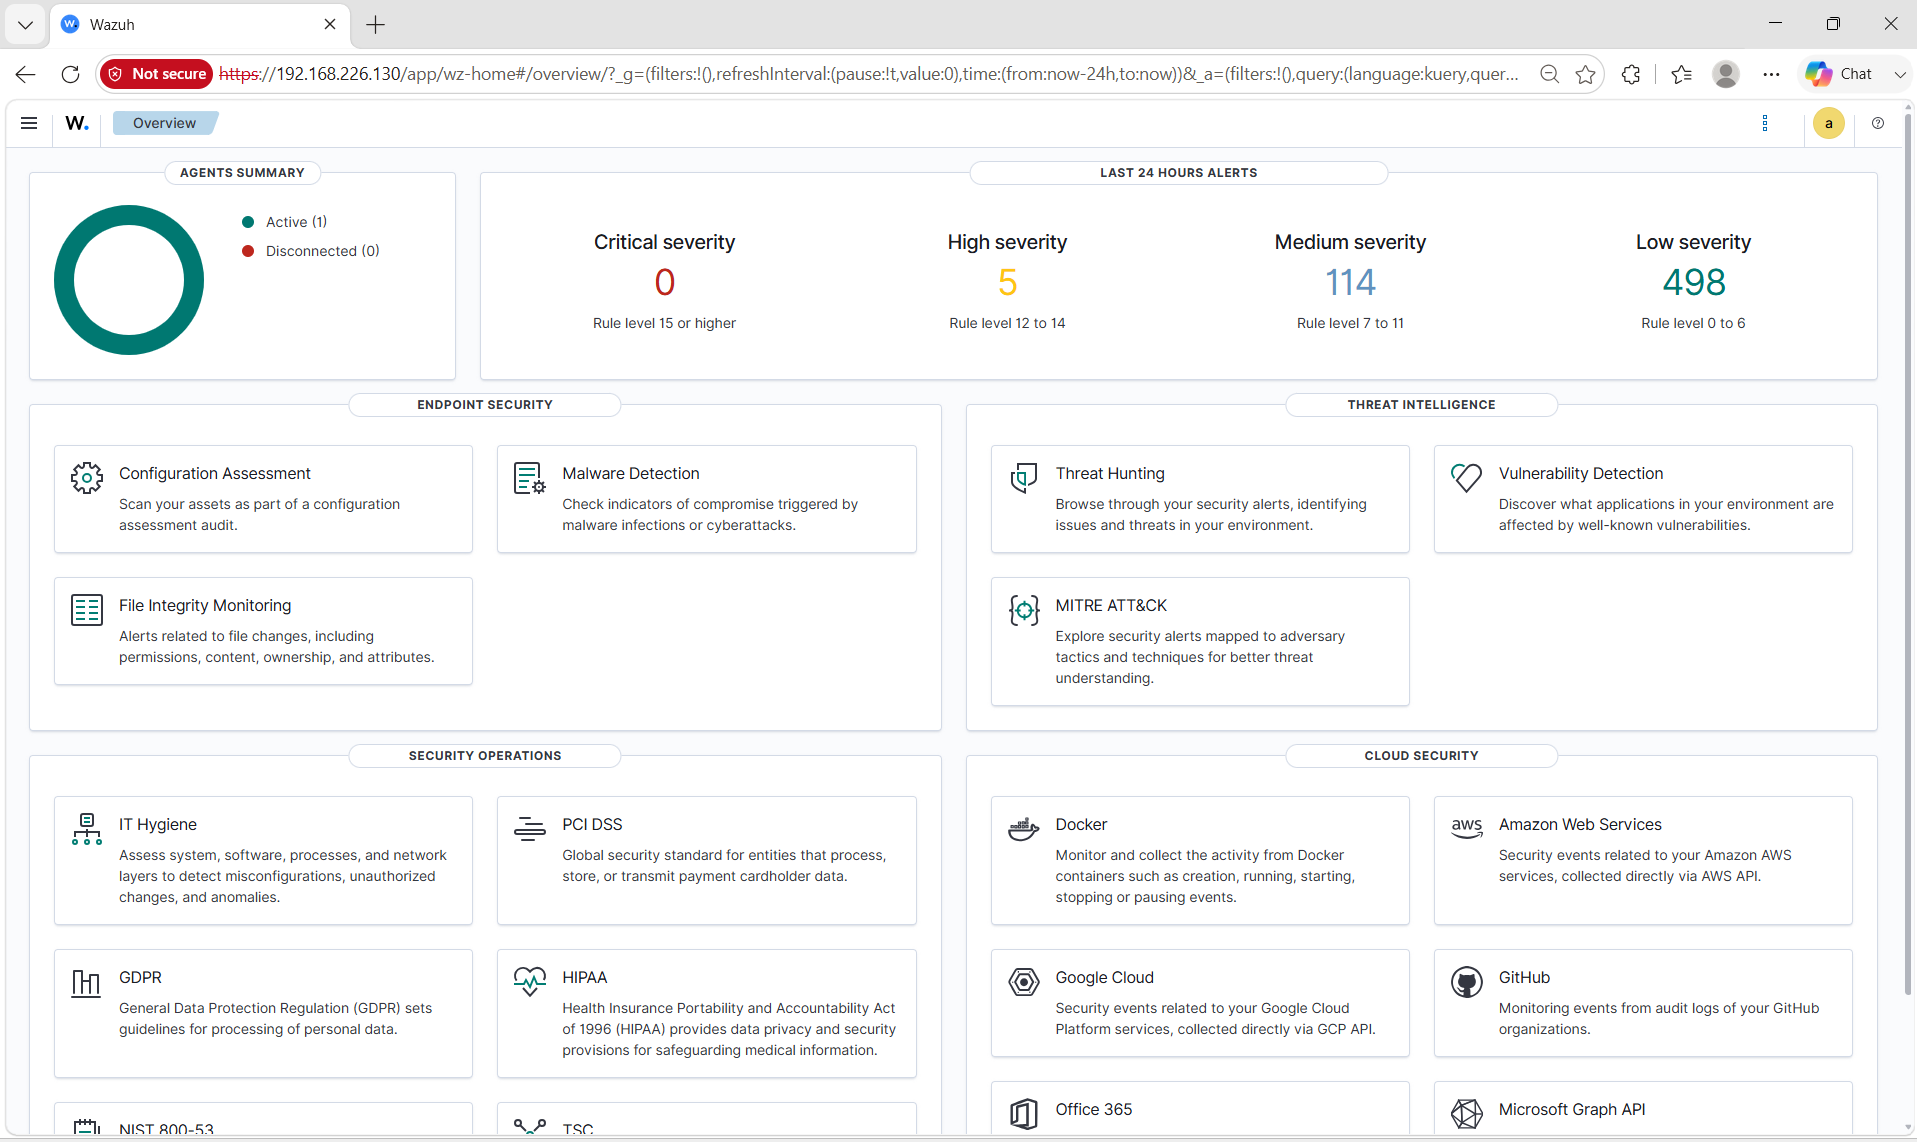Screen dimensions: 1917x1142
Task: Open the IT Hygiene title link
Action: pyautogui.click(x=158, y=825)
